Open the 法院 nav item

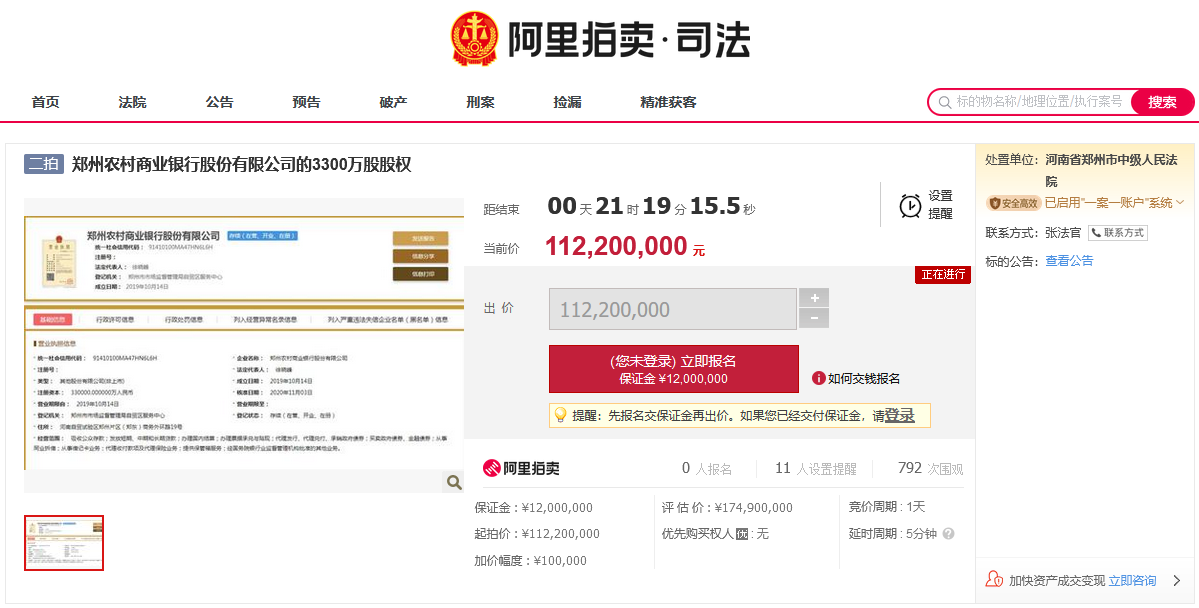(132, 102)
